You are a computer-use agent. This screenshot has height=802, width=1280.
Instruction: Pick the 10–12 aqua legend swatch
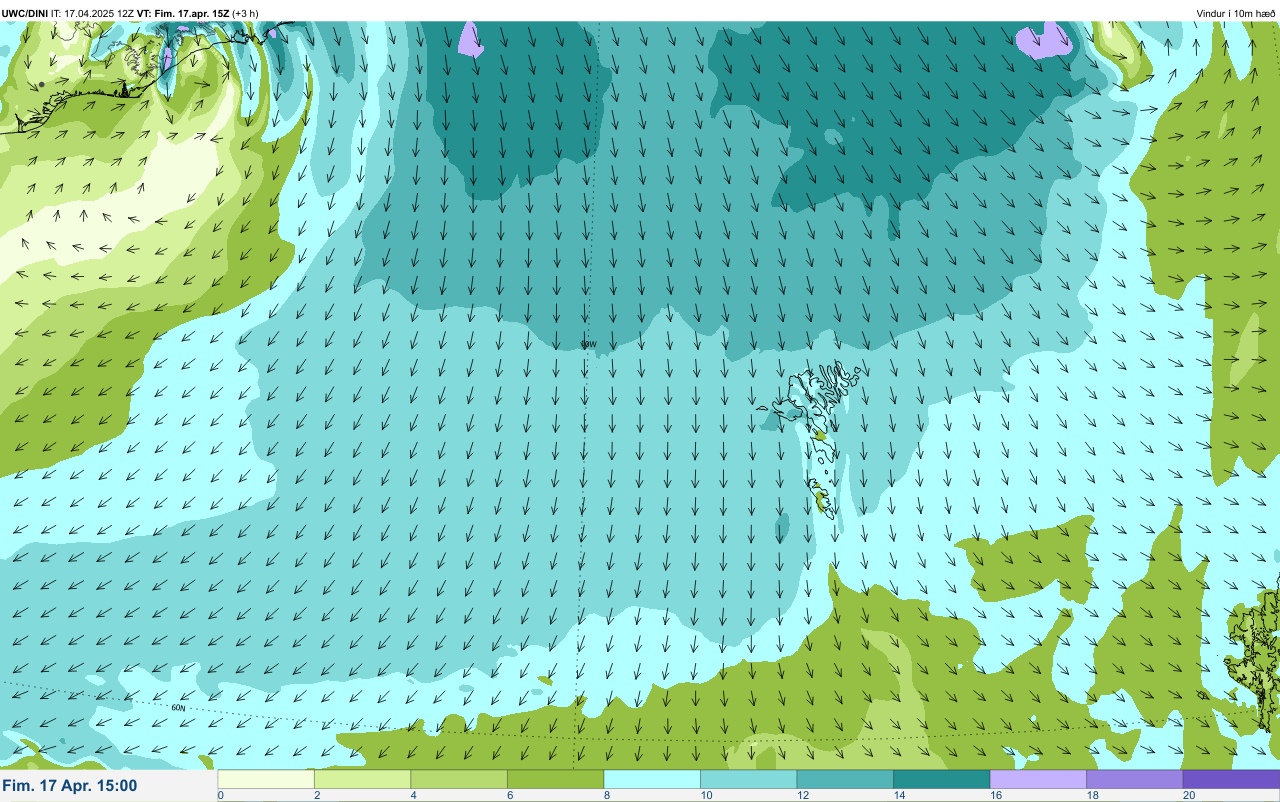(x=748, y=779)
